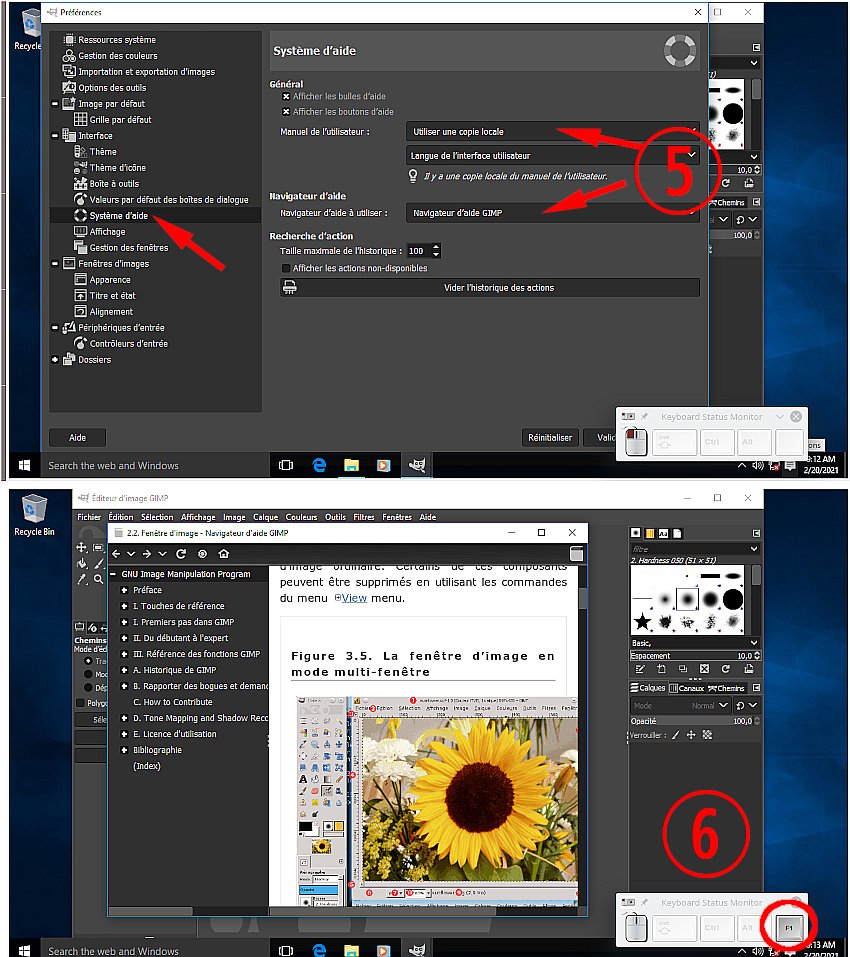Duplicate the selected brush
Screen dimensions: 850x957
[x=683, y=669]
